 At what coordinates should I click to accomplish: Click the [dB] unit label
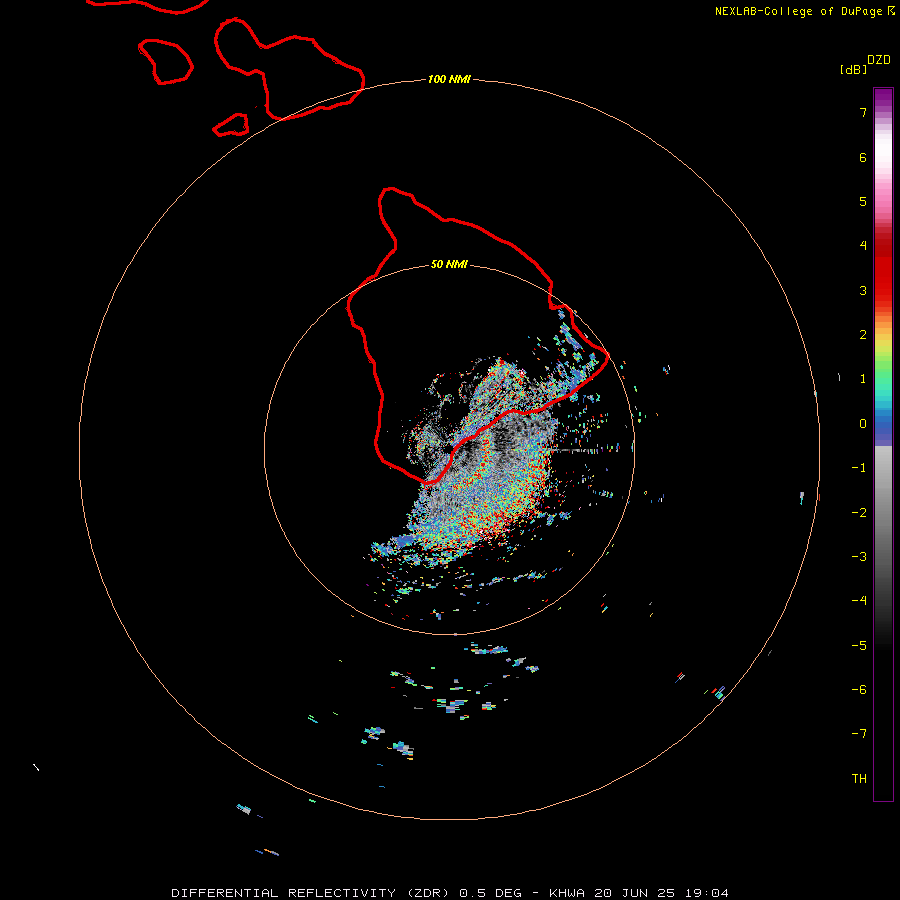pyautogui.click(x=853, y=70)
